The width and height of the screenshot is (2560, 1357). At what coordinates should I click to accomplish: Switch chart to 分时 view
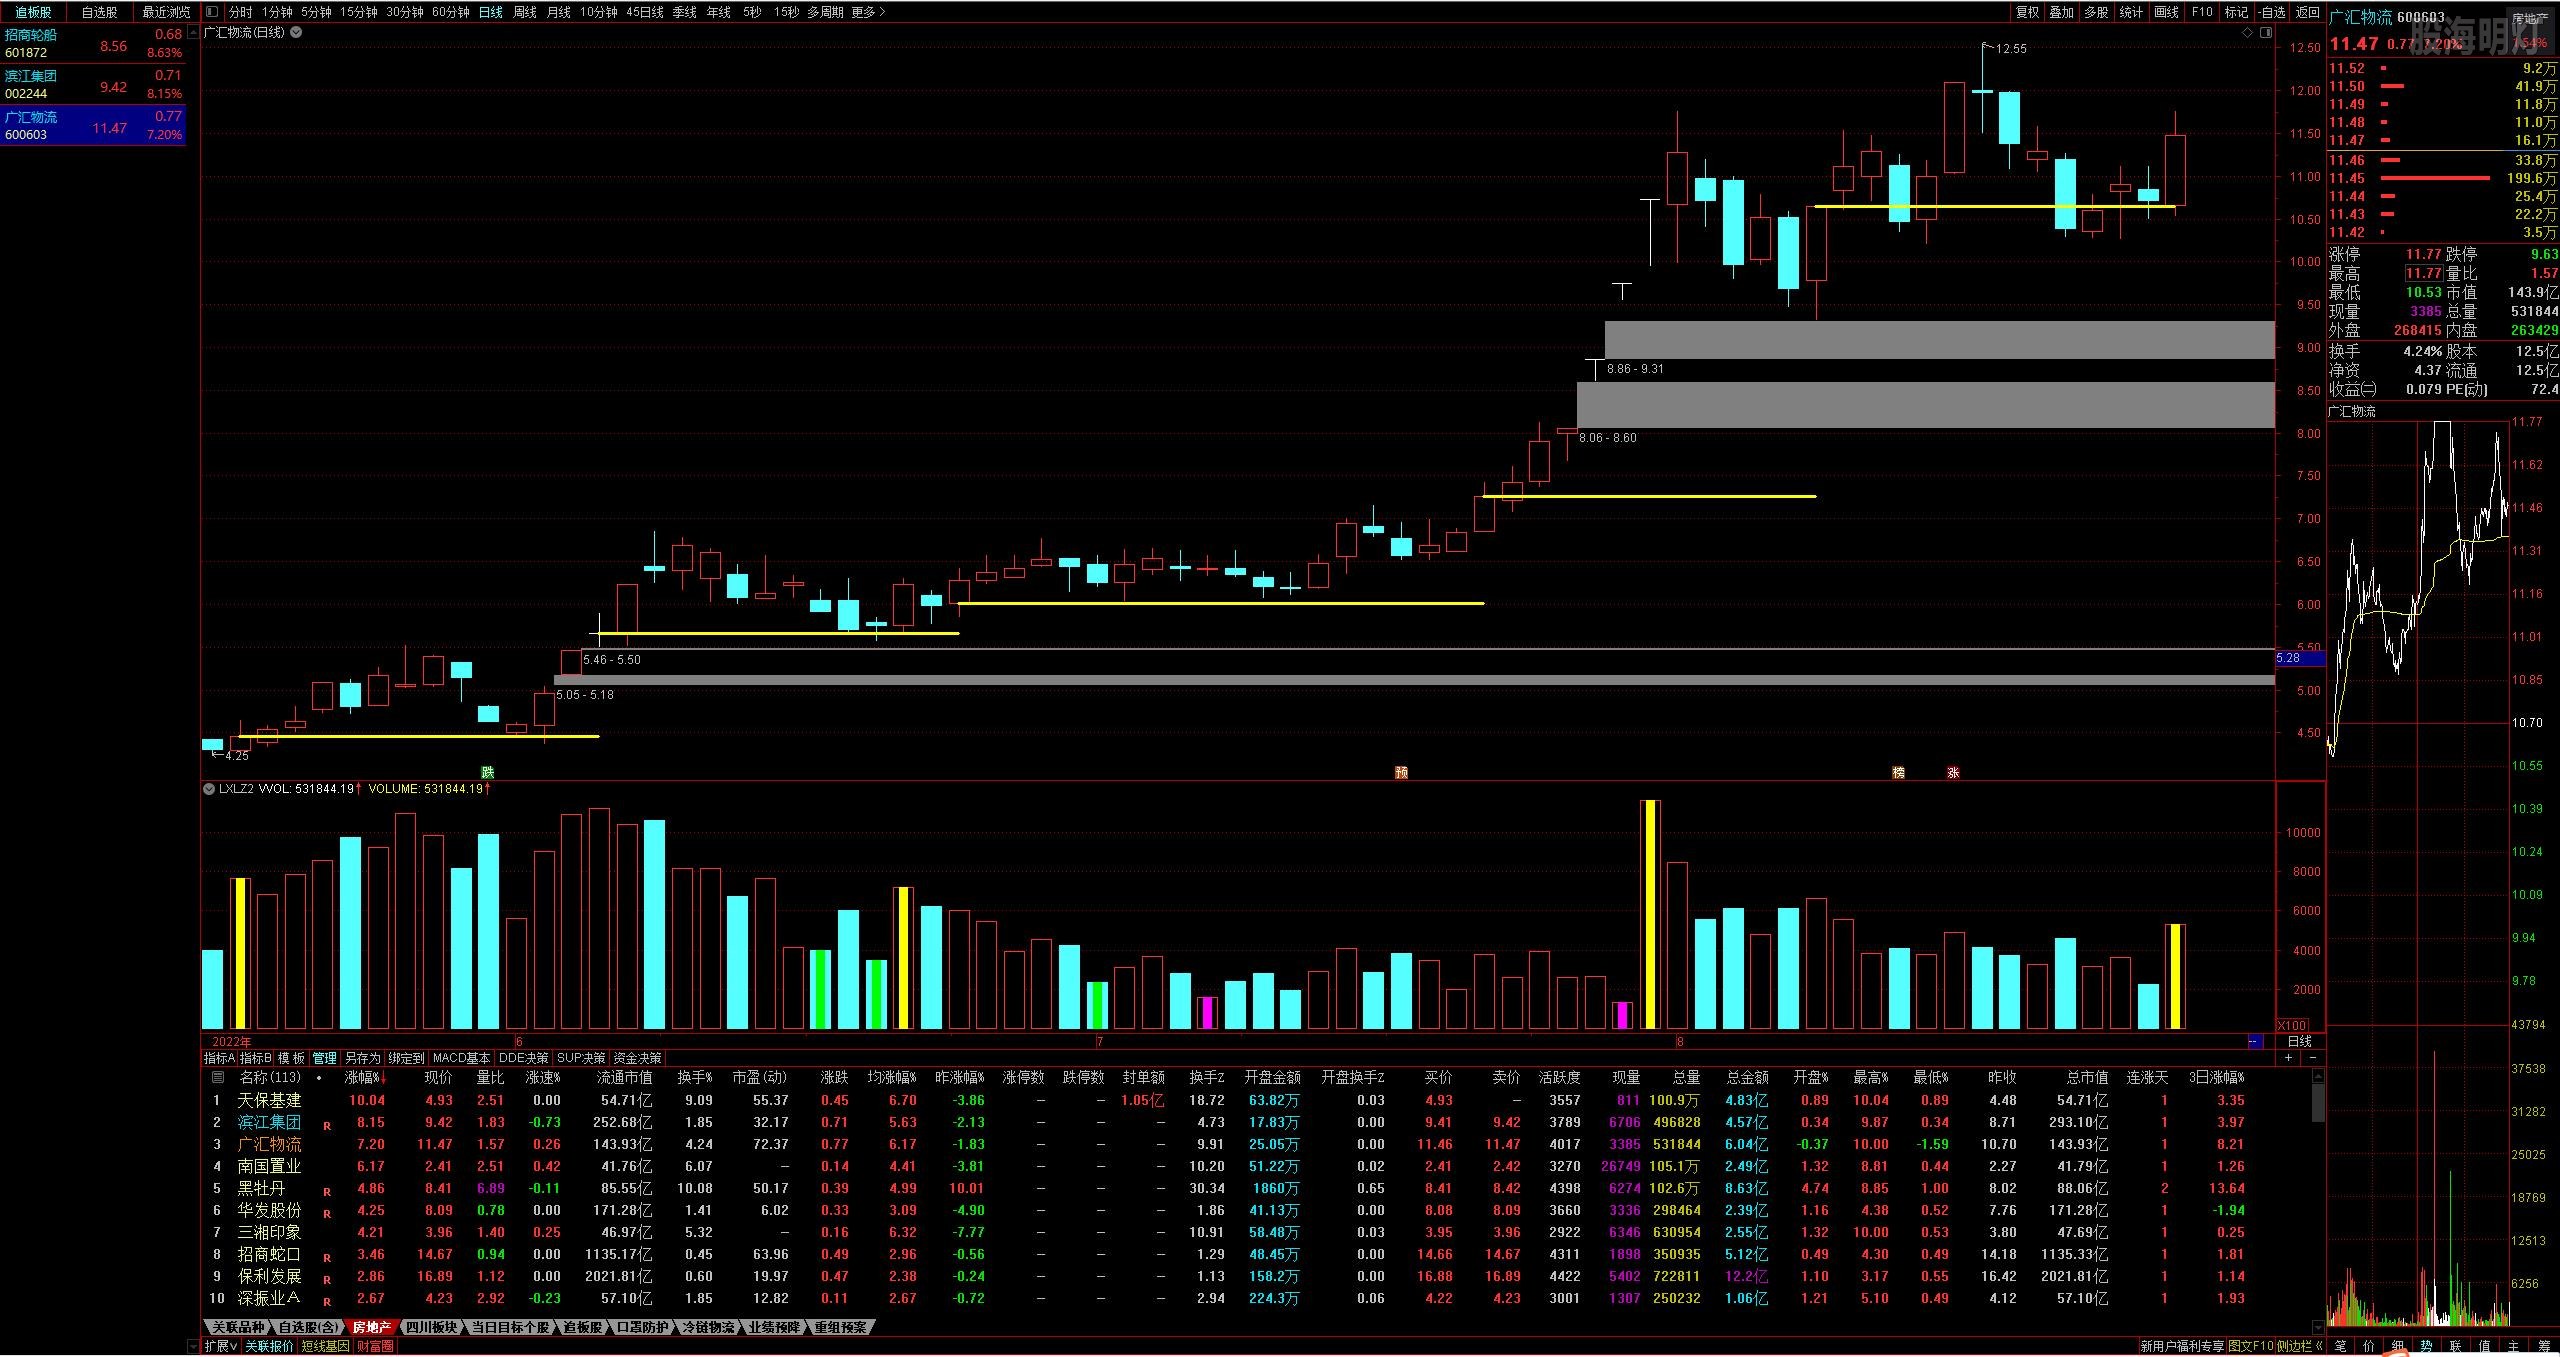point(241,12)
